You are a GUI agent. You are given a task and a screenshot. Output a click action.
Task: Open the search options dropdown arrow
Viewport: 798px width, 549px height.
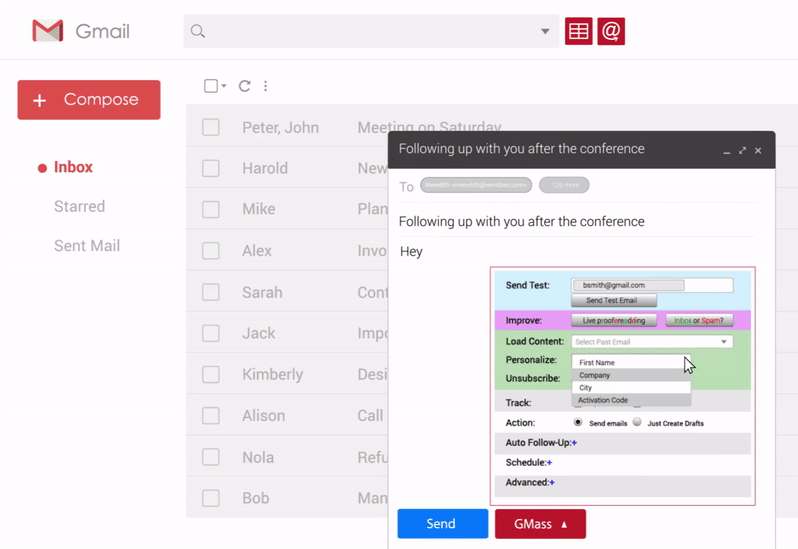(x=545, y=31)
